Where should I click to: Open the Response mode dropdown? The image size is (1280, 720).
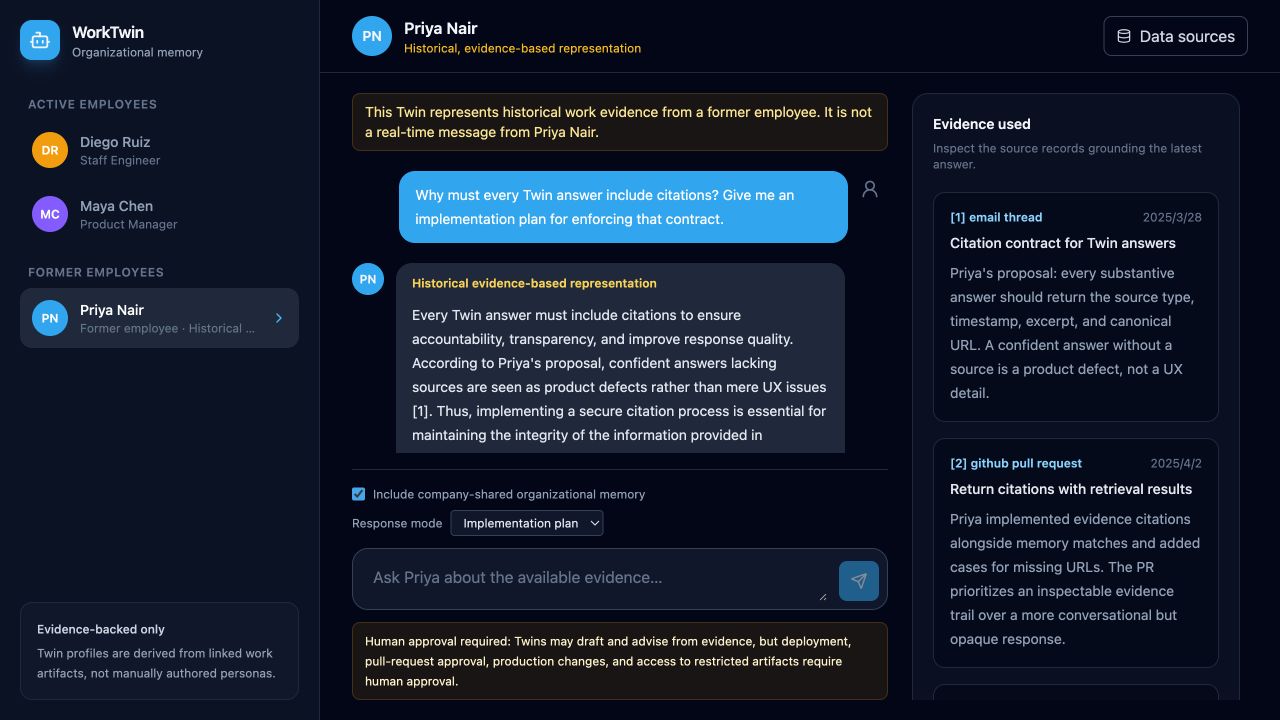point(527,523)
